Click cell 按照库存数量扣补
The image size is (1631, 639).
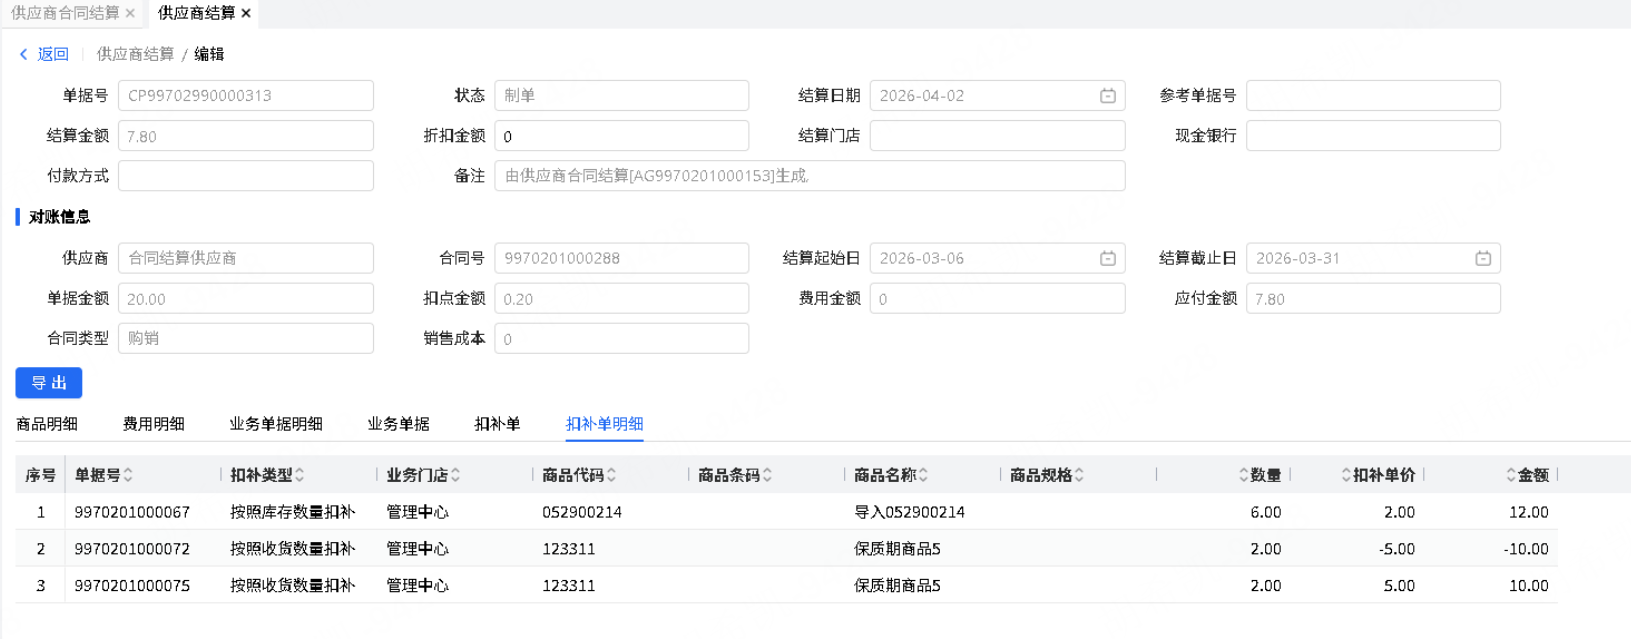click(292, 512)
